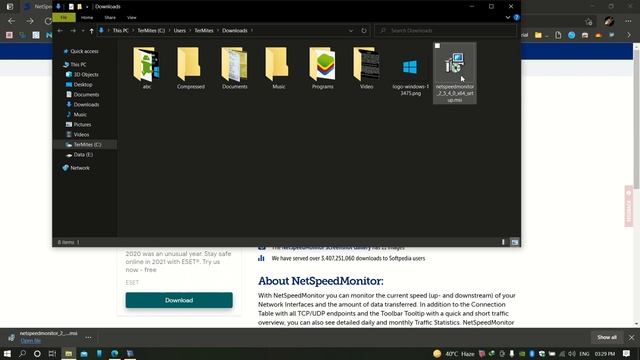
Task: Click TecMites (C:) in address breadcrumb
Action: [151, 31]
